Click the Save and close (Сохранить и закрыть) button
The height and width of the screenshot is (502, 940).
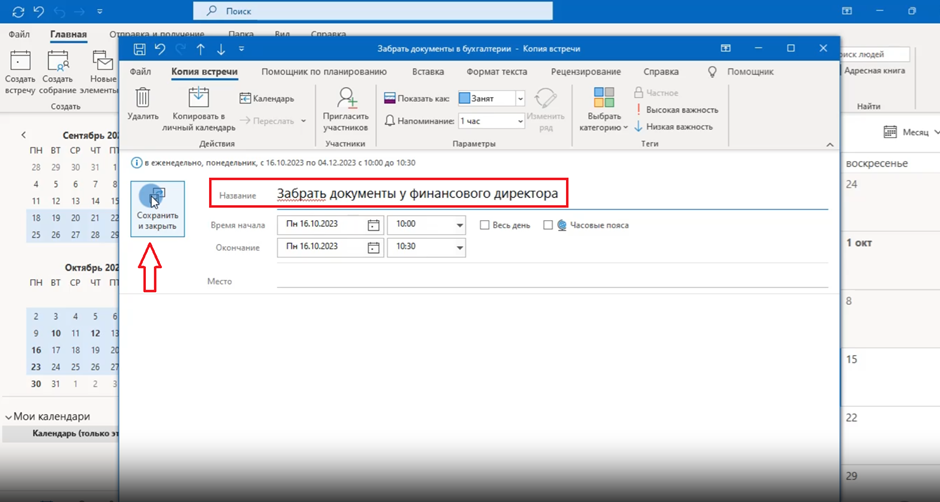(157, 209)
